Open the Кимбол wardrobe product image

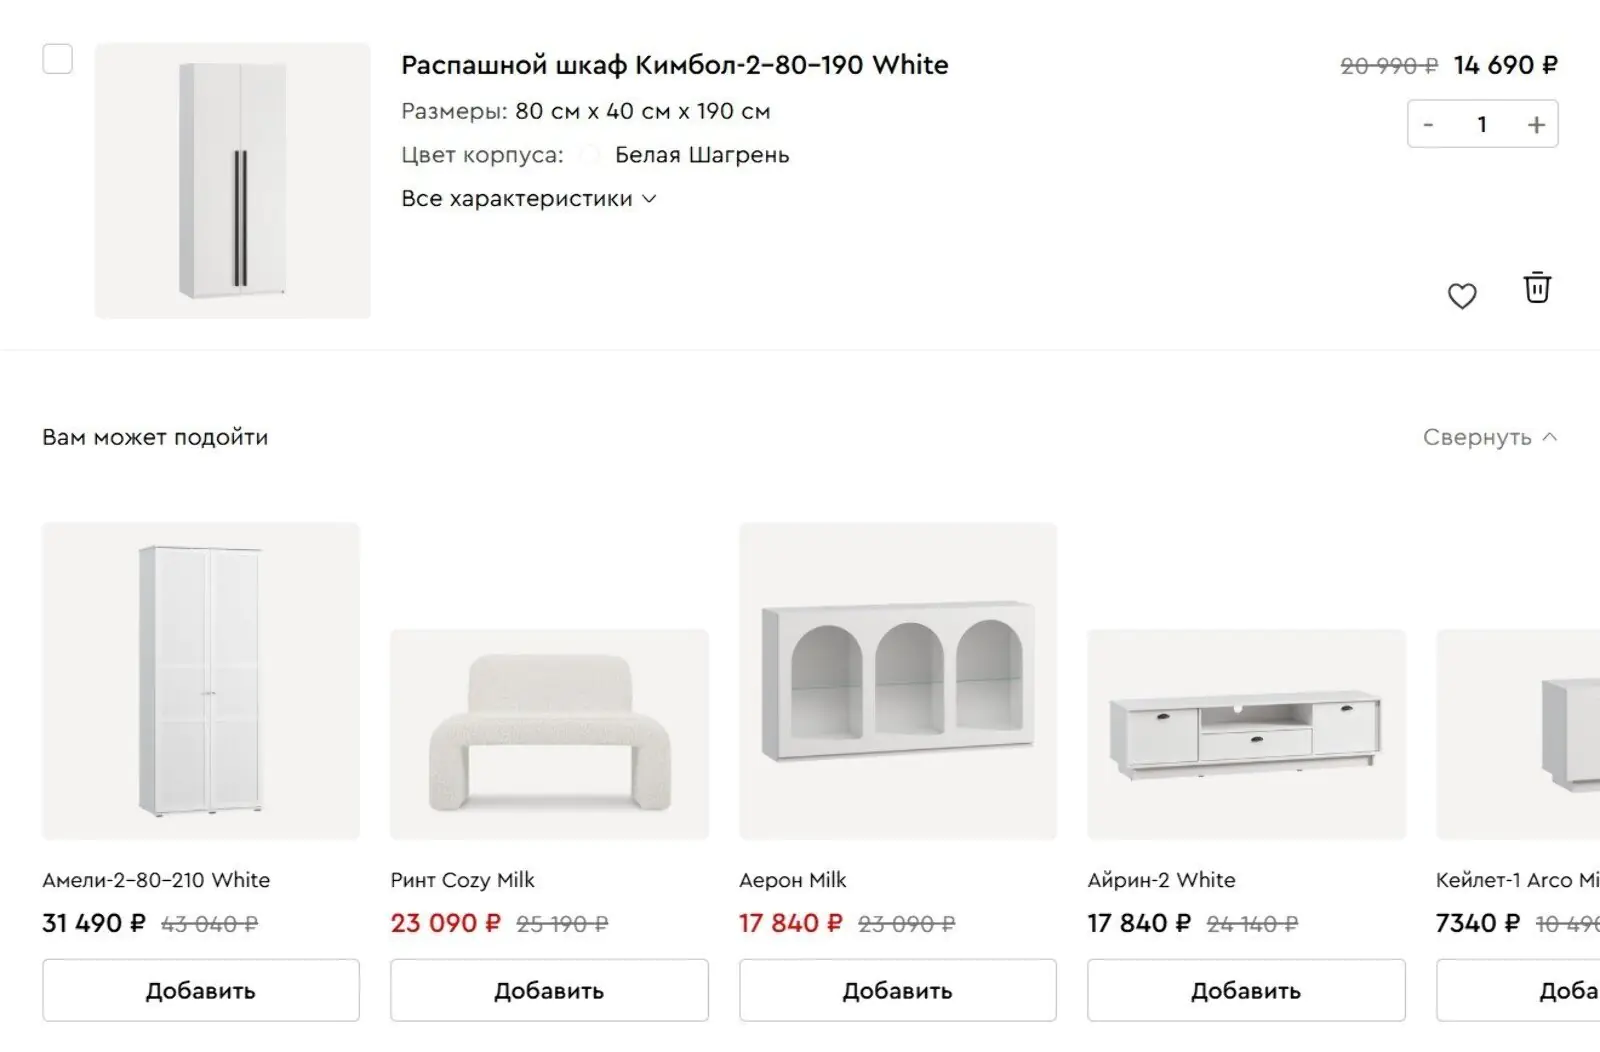[232, 181]
